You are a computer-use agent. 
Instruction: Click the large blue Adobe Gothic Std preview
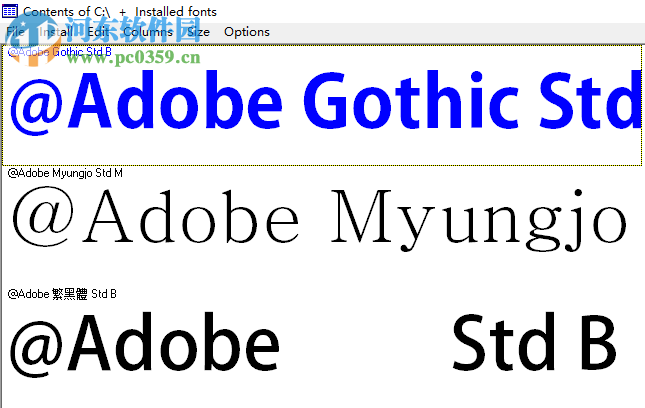pyautogui.click(x=325, y=102)
